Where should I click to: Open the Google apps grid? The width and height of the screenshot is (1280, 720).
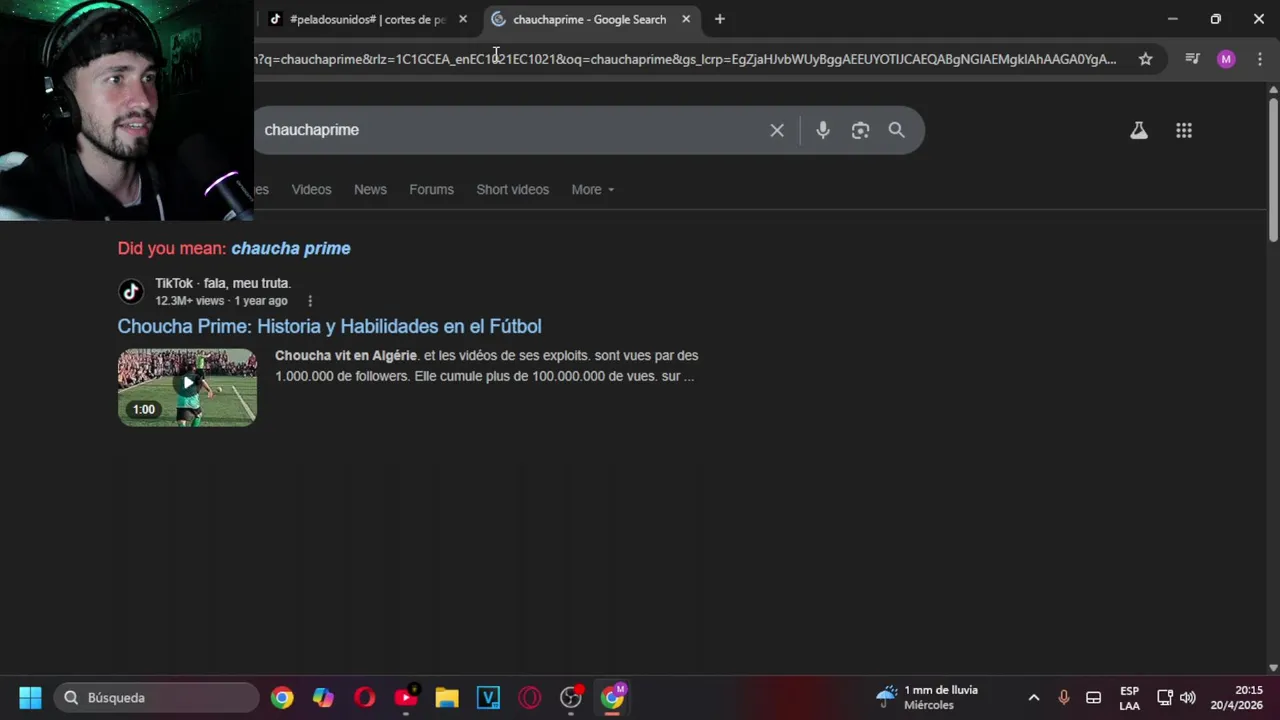(1184, 130)
